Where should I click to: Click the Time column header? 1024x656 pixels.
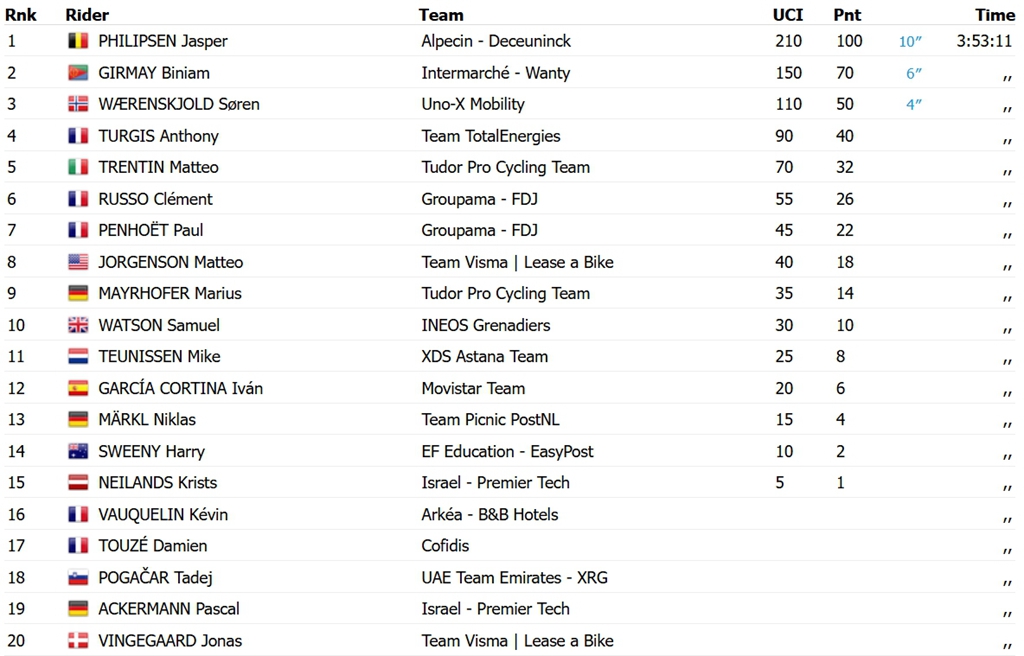click(x=995, y=14)
